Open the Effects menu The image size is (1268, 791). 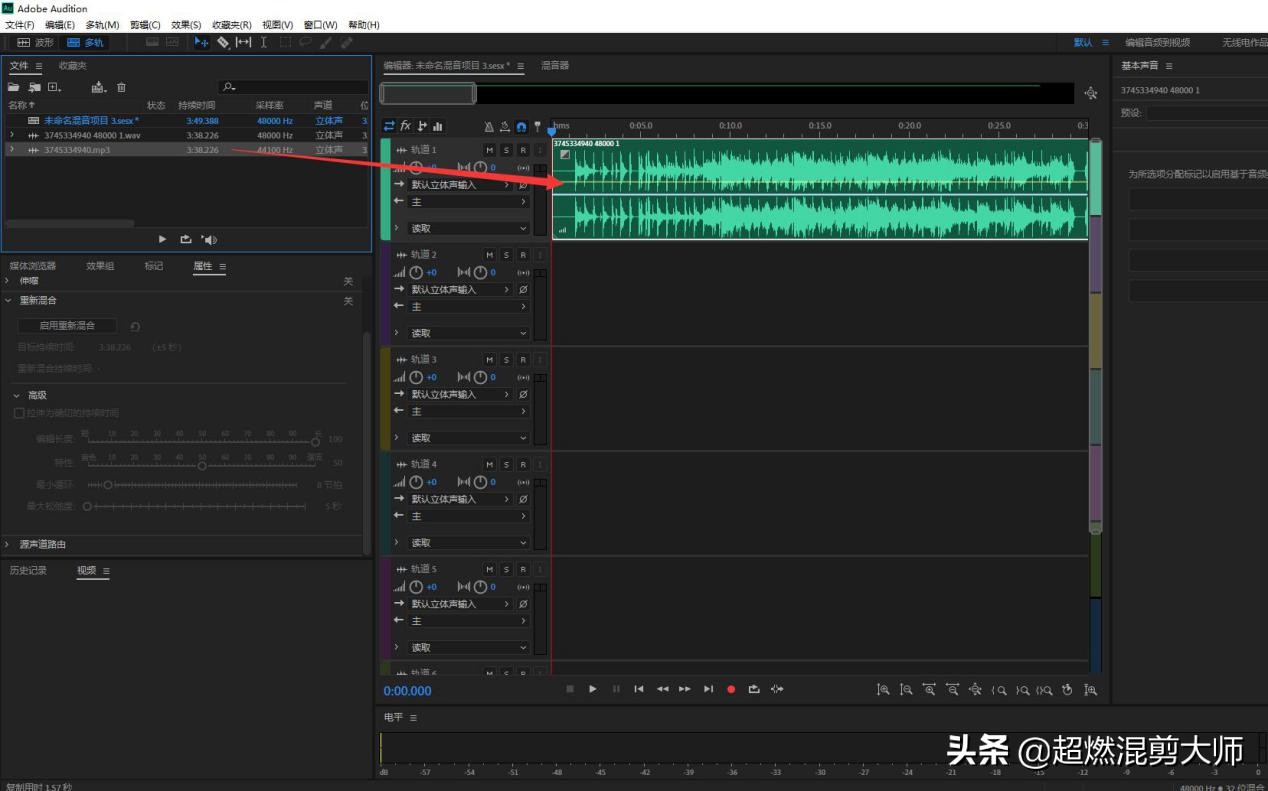186,25
